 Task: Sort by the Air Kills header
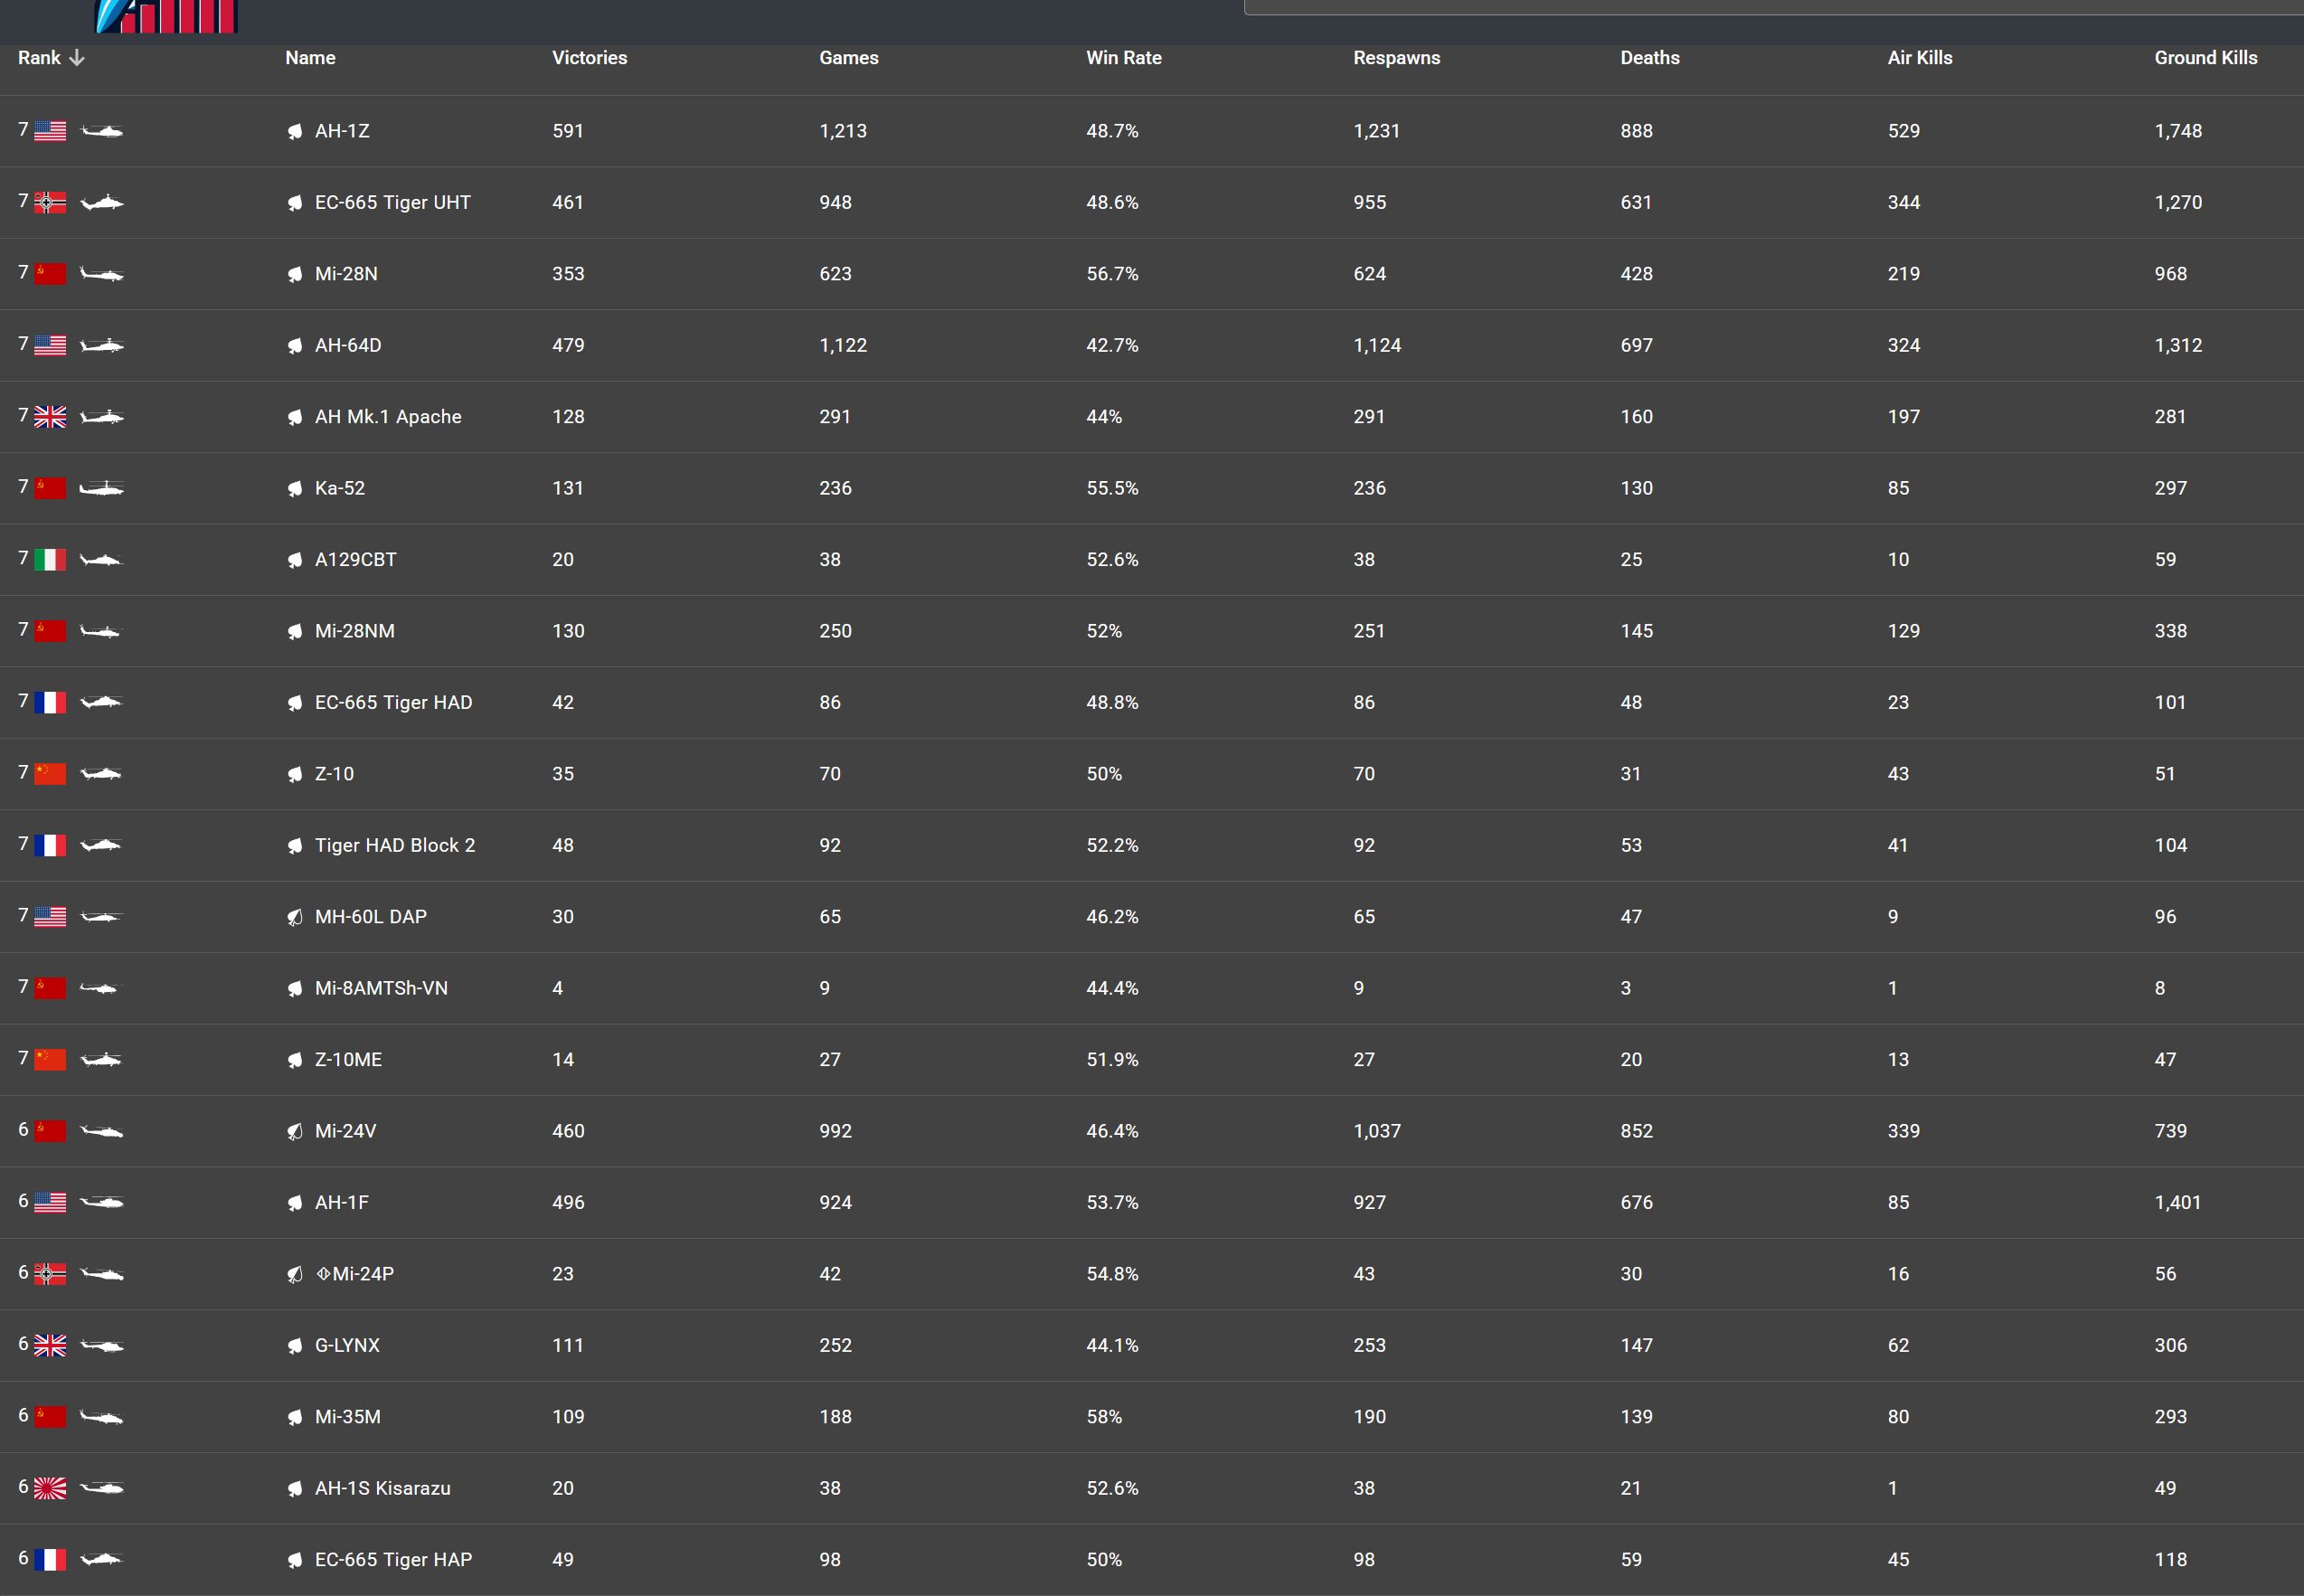tap(1920, 58)
